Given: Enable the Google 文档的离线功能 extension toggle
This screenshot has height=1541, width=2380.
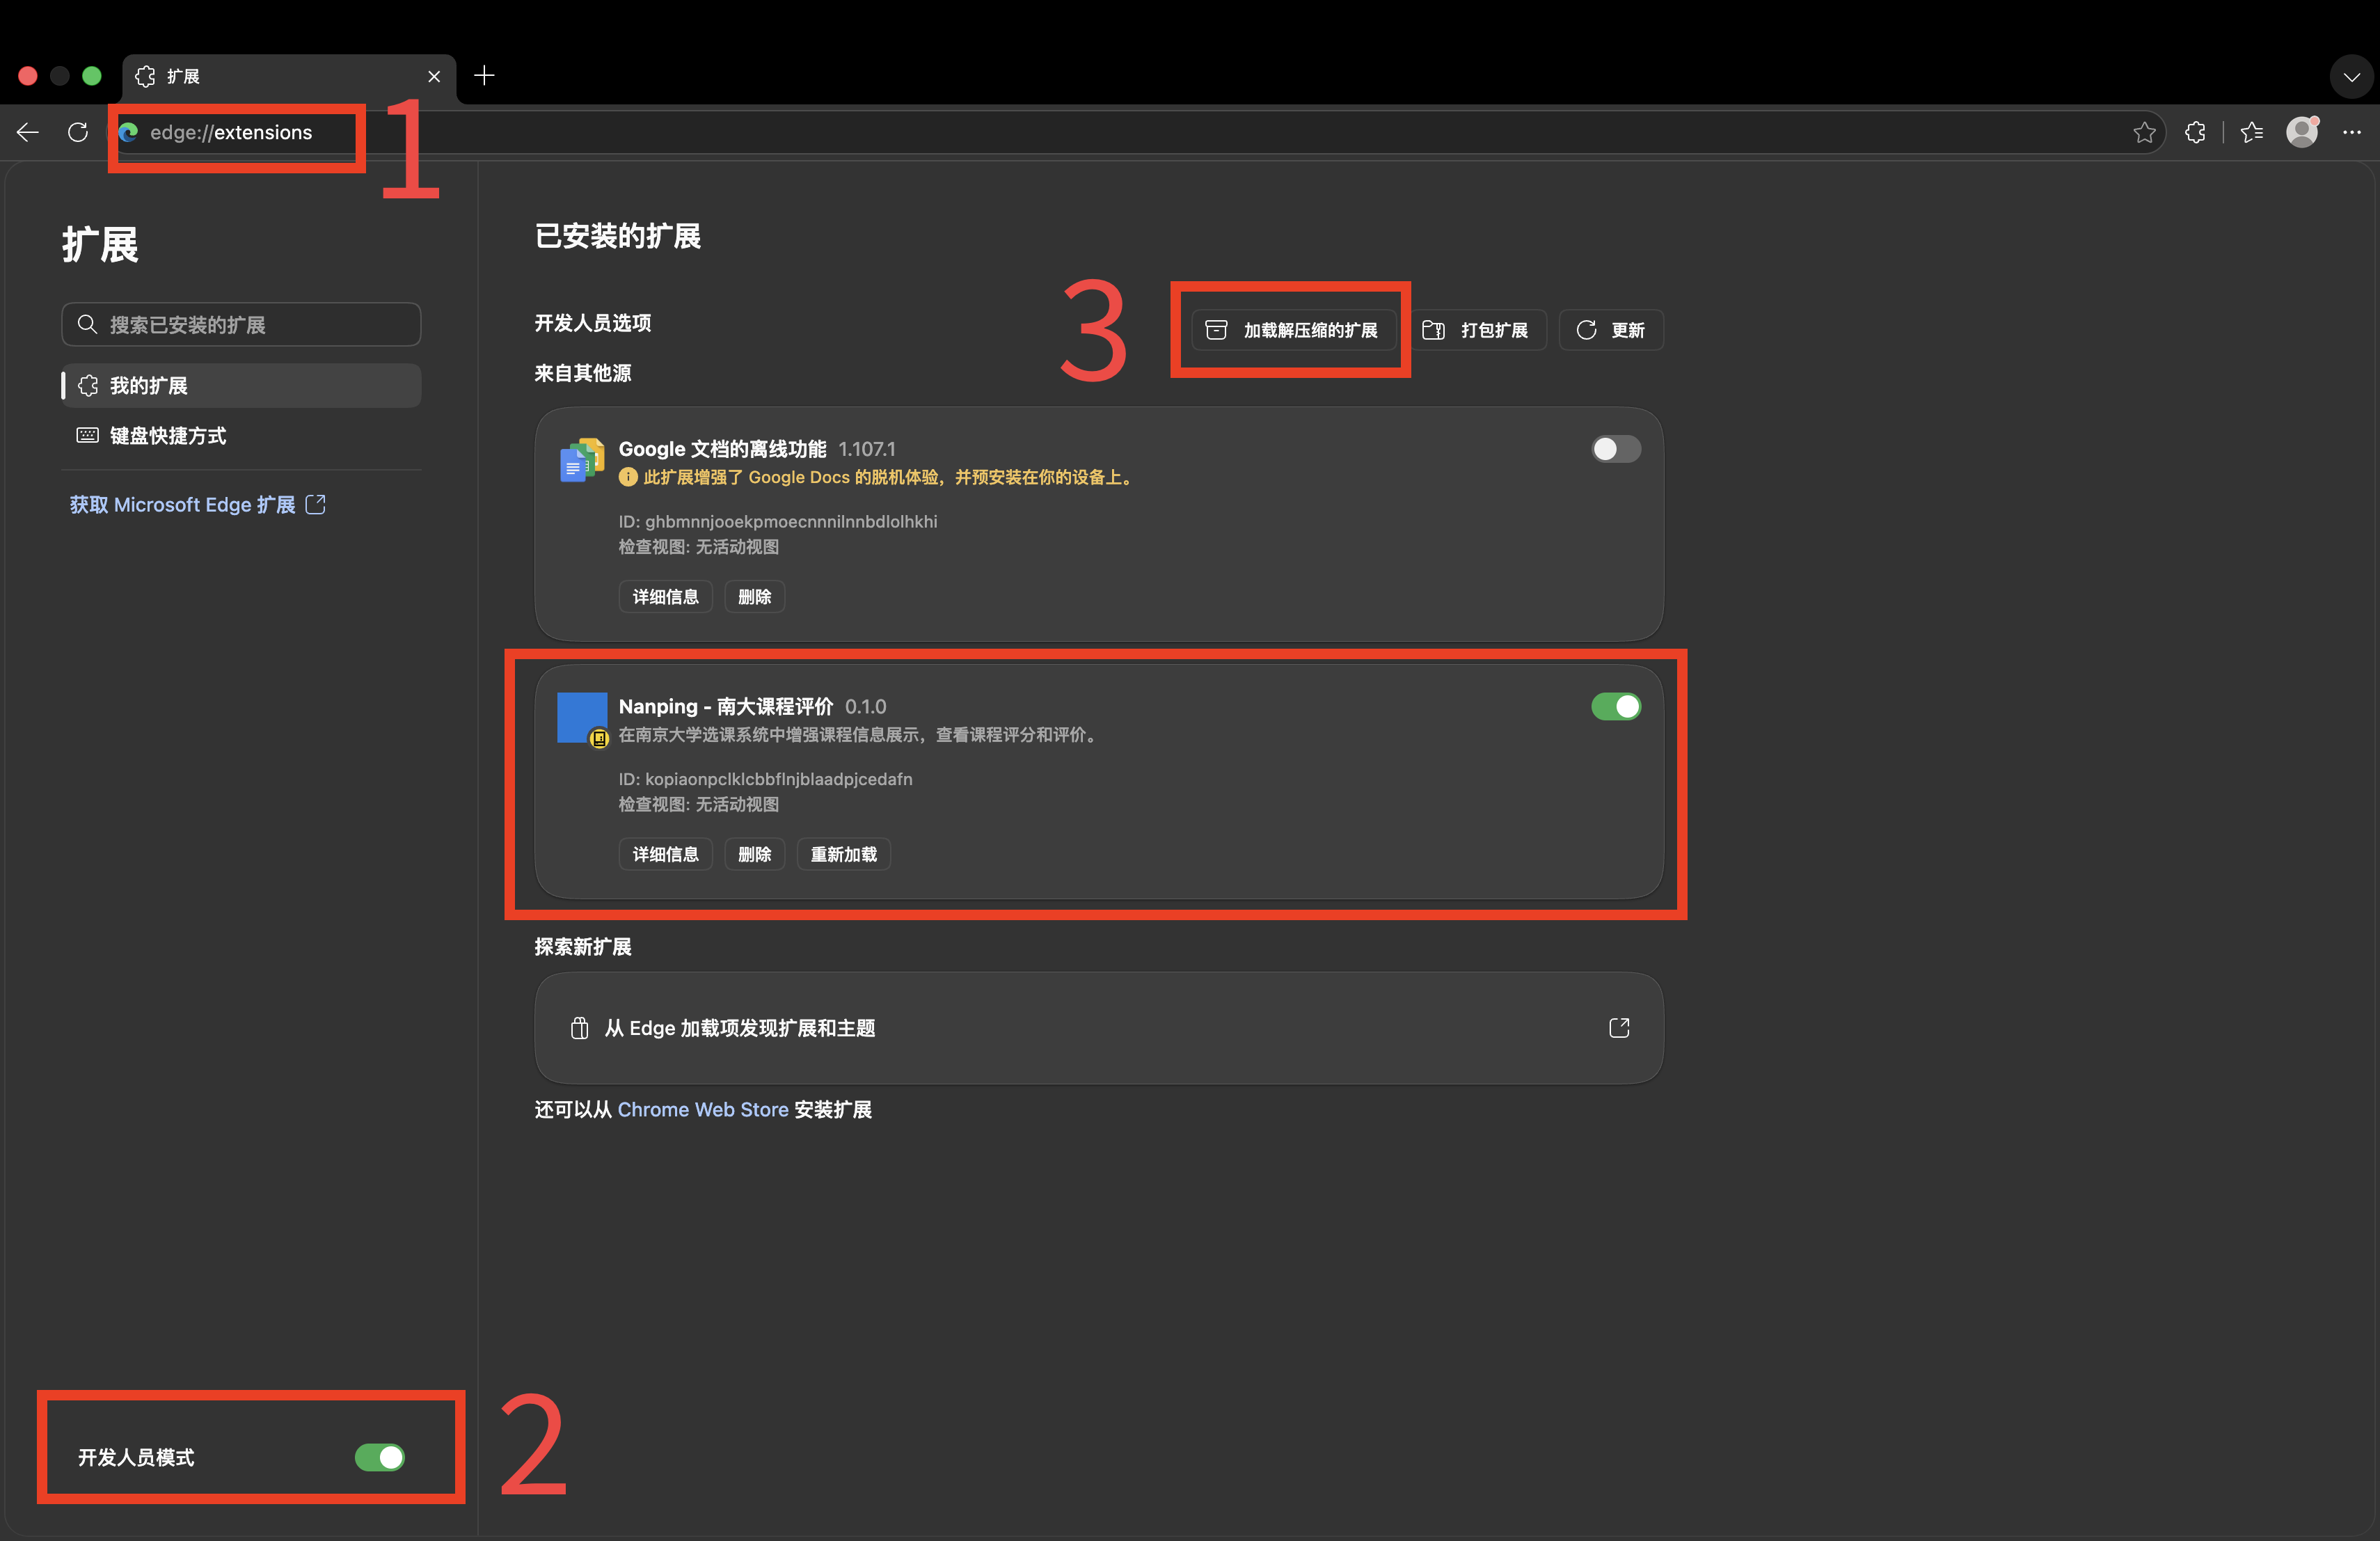Looking at the screenshot, I should [x=1616, y=449].
